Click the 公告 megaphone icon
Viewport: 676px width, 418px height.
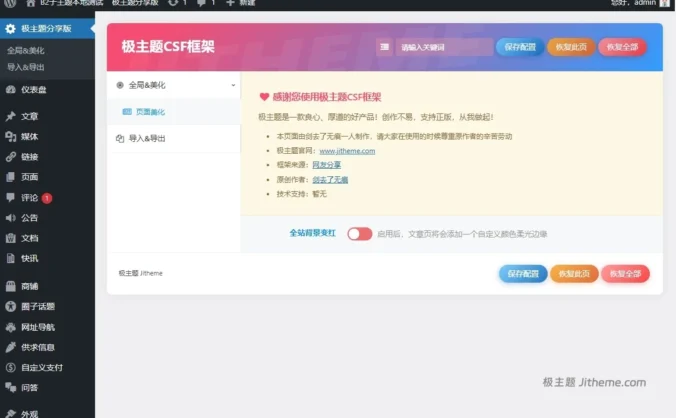[10, 218]
